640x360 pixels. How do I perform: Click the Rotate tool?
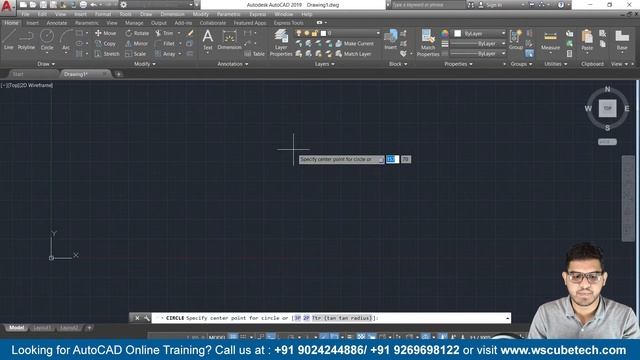click(137, 33)
